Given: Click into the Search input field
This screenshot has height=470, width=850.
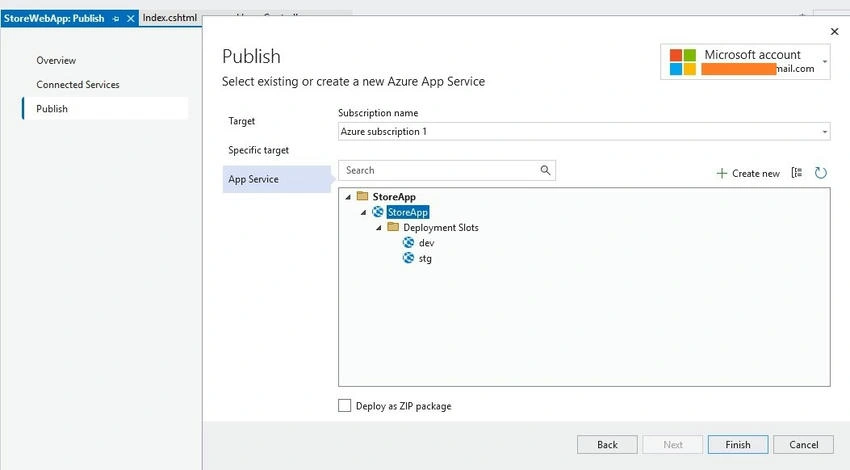Looking at the screenshot, I should [x=440, y=170].
